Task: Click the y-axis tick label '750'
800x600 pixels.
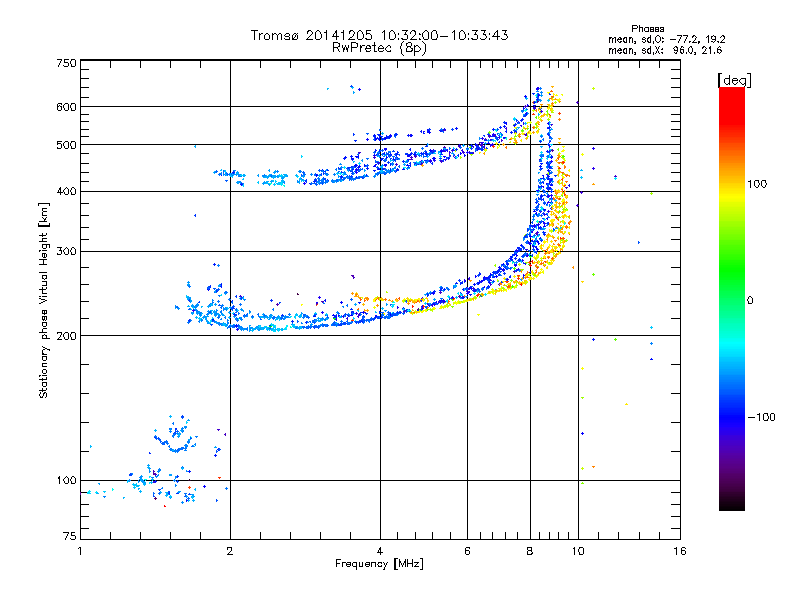Action: pos(66,63)
